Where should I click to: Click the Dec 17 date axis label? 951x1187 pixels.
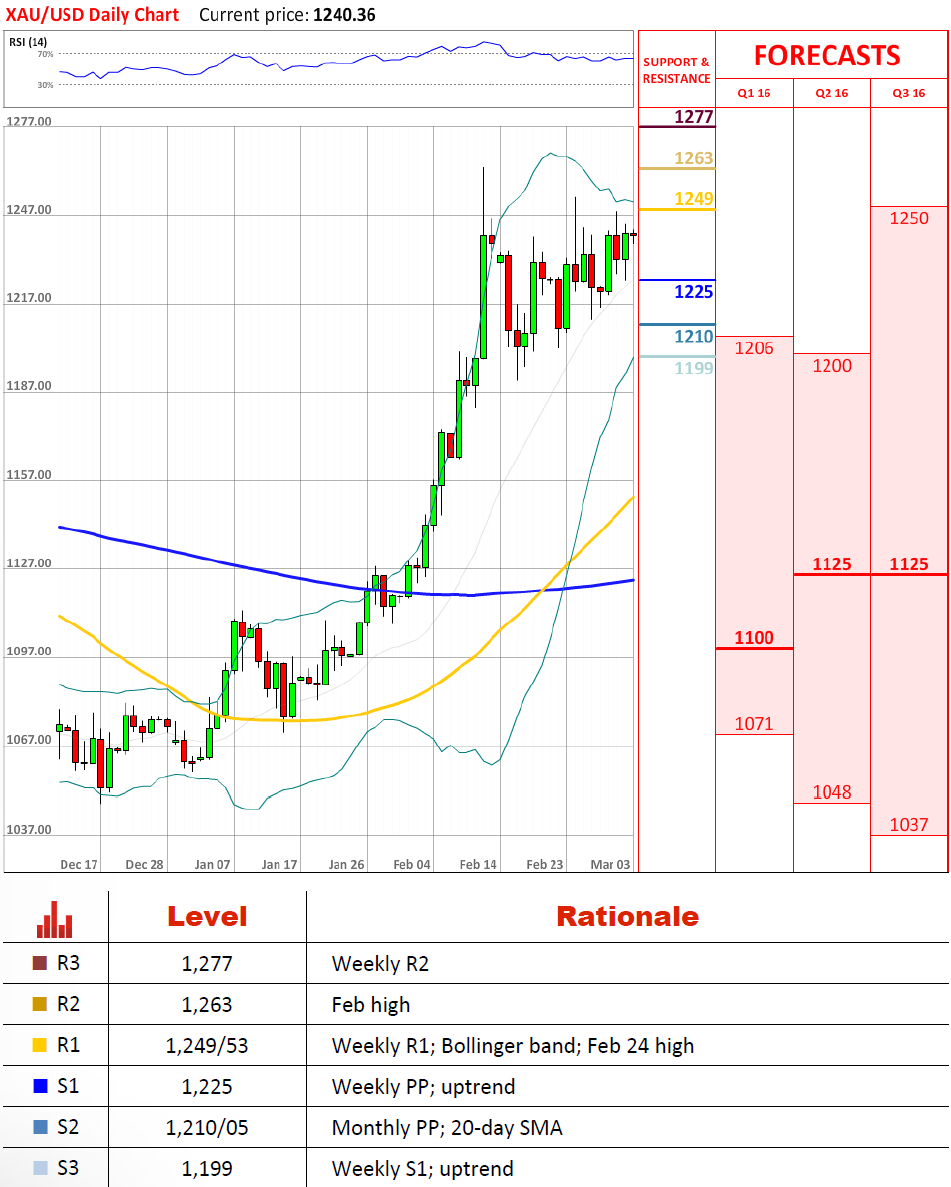click(x=79, y=864)
